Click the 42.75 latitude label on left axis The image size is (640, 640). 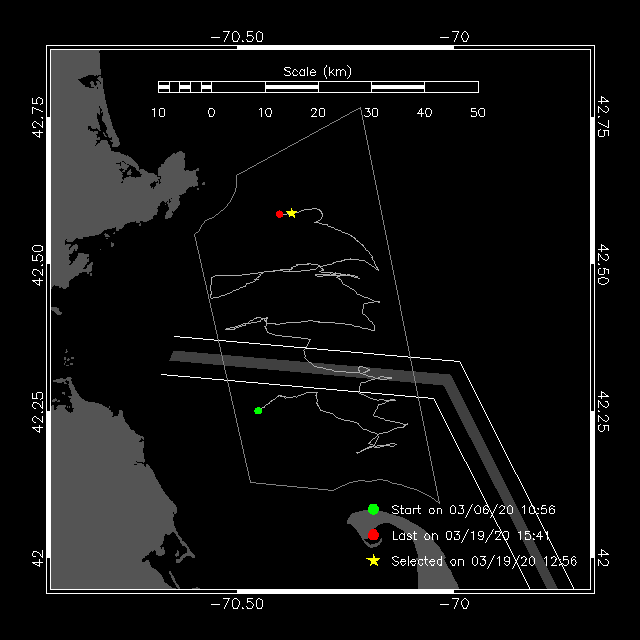click(x=38, y=117)
